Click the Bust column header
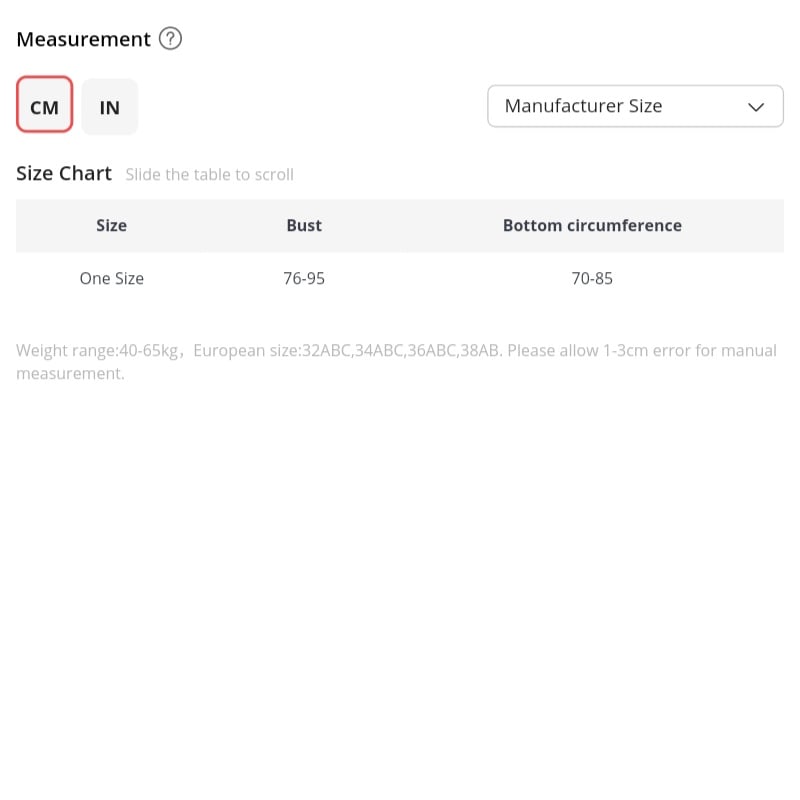800x800 pixels. click(x=304, y=225)
